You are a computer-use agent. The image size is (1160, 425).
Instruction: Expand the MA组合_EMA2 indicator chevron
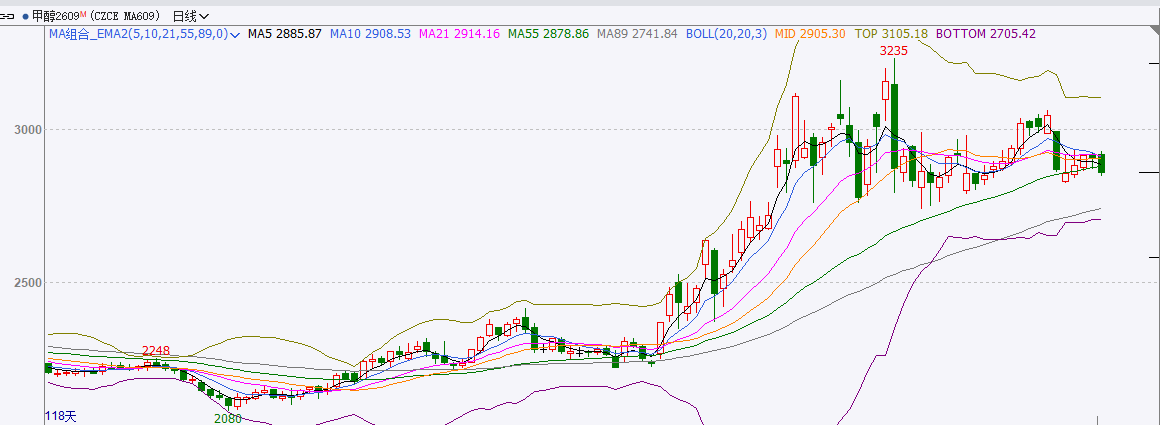click(x=235, y=34)
